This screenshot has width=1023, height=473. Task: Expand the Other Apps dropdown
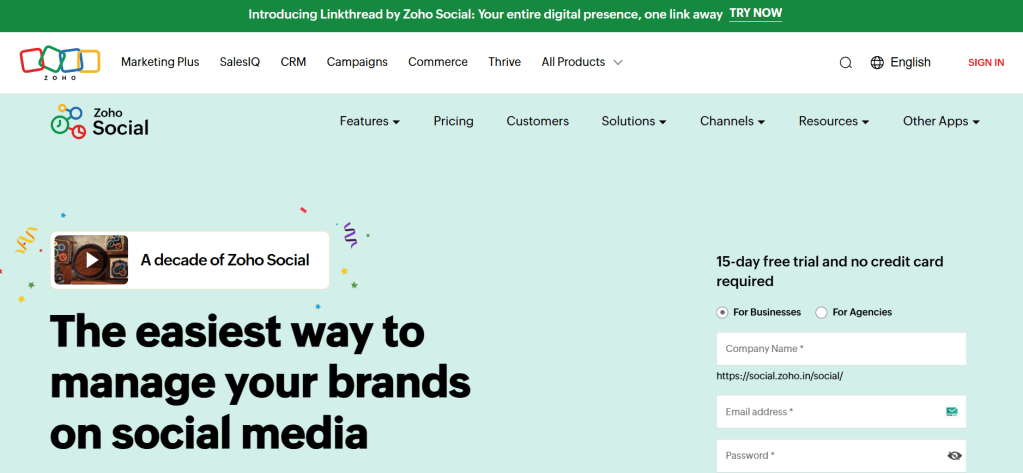click(x=940, y=121)
